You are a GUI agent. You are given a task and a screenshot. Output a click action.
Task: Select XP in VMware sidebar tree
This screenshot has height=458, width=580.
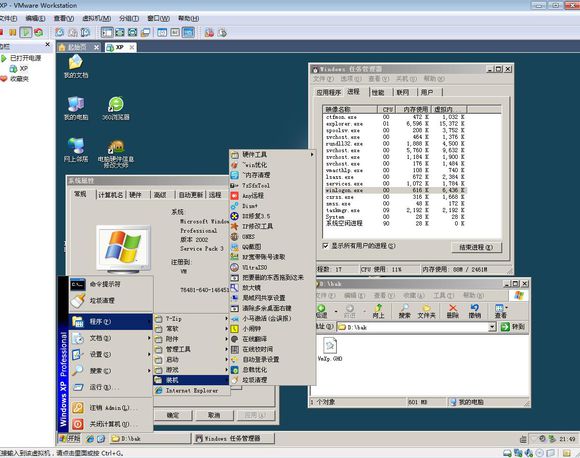[x=19, y=68]
